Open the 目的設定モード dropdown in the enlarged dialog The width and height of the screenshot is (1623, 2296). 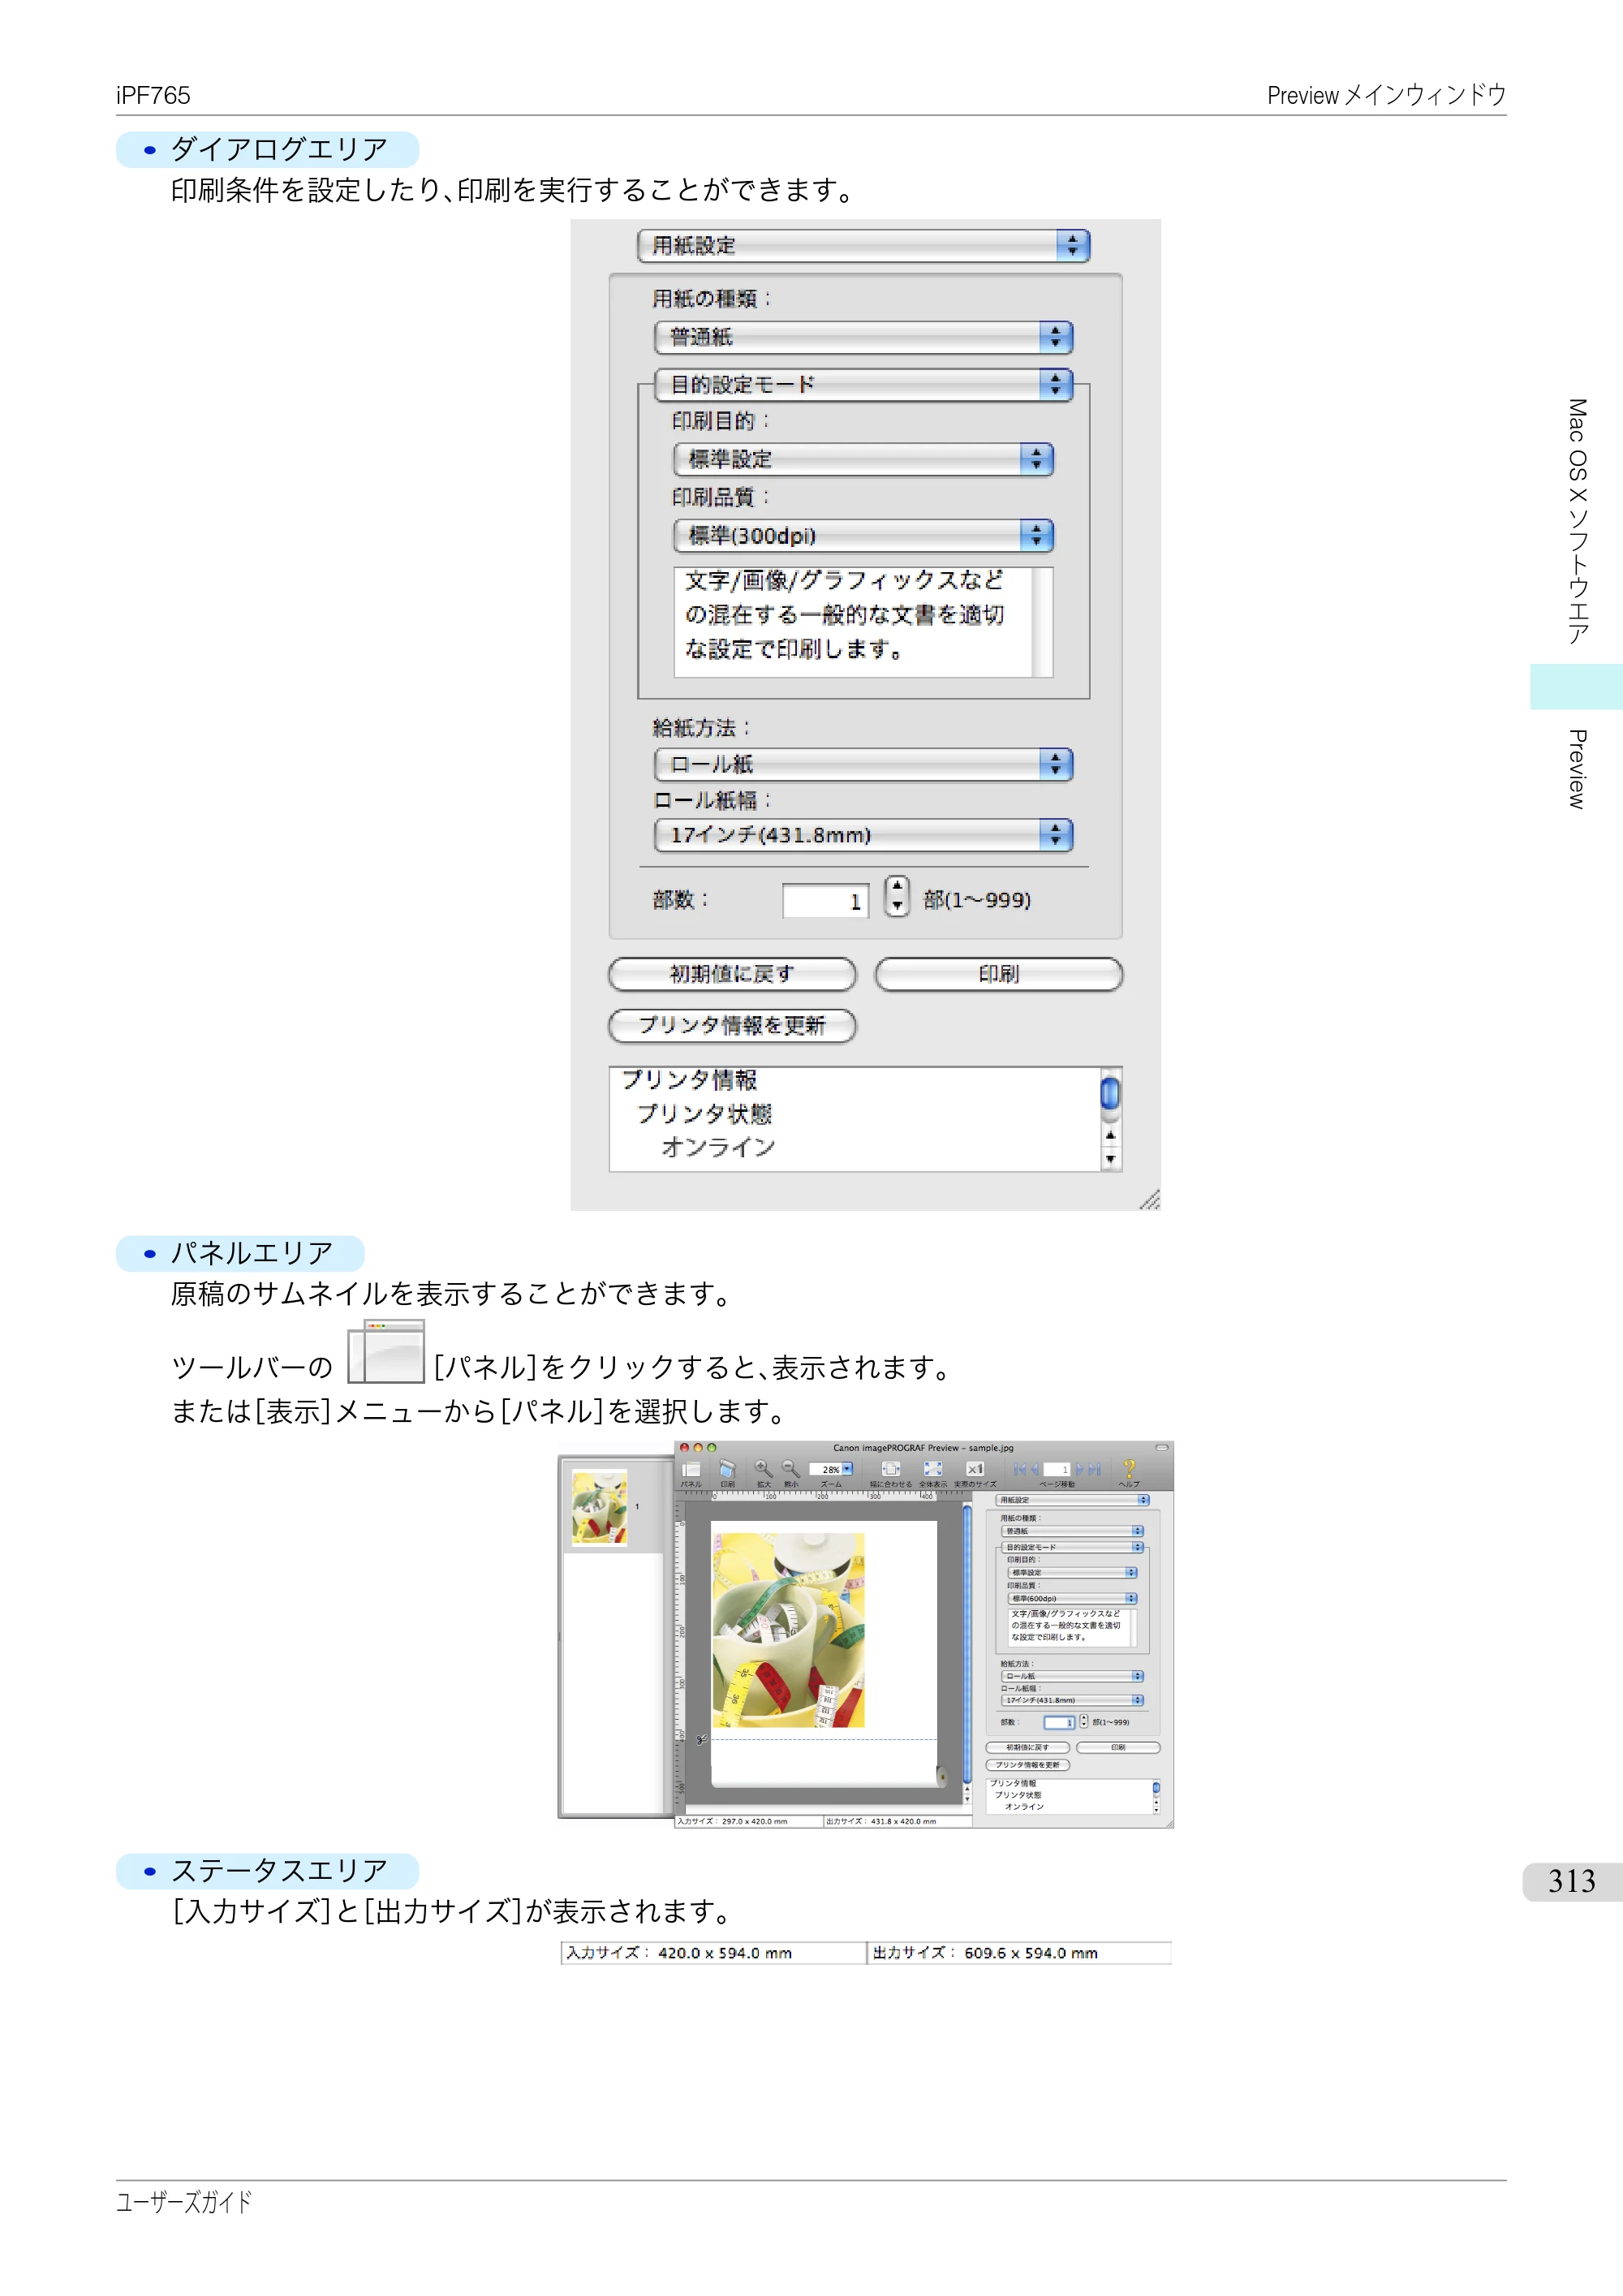click(863, 385)
